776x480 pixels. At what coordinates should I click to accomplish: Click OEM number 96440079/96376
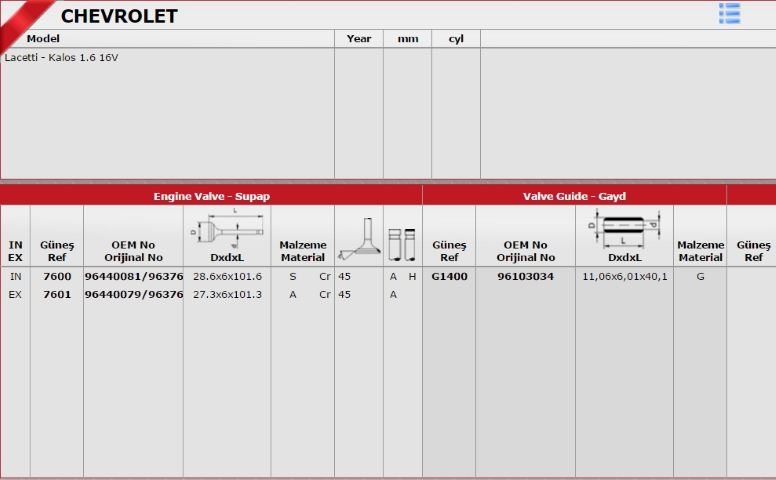(x=134, y=294)
